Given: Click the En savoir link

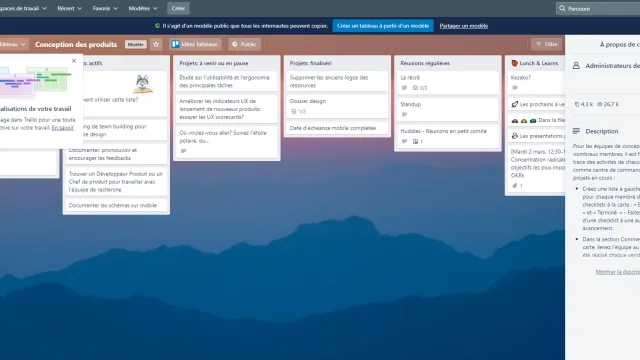Looking at the screenshot, I should pyautogui.click(x=62, y=128).
